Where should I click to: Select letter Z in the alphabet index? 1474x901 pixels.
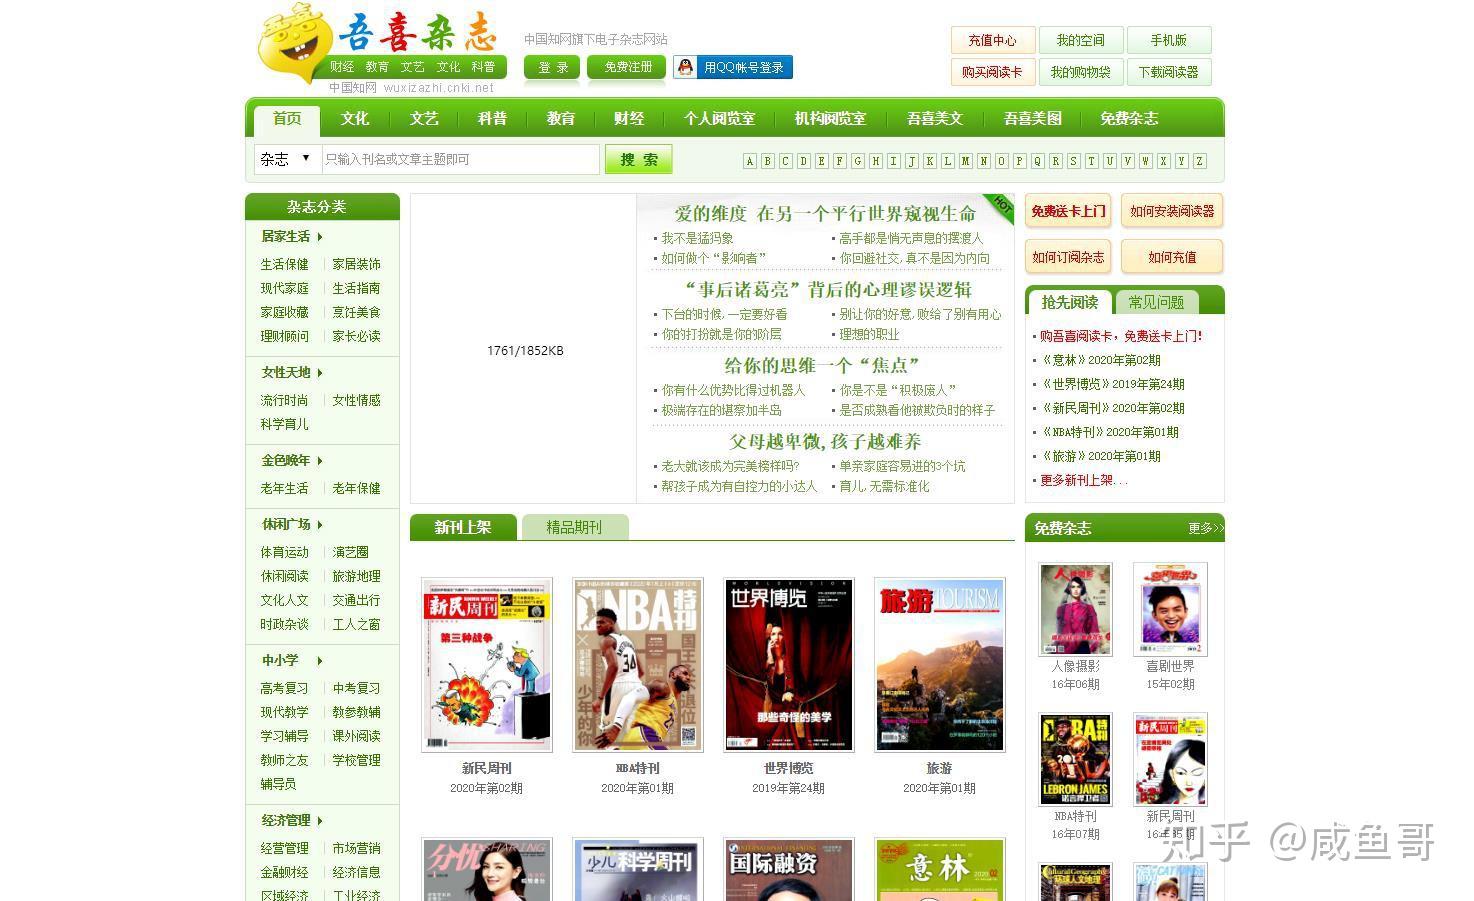tap(1200, 161)
